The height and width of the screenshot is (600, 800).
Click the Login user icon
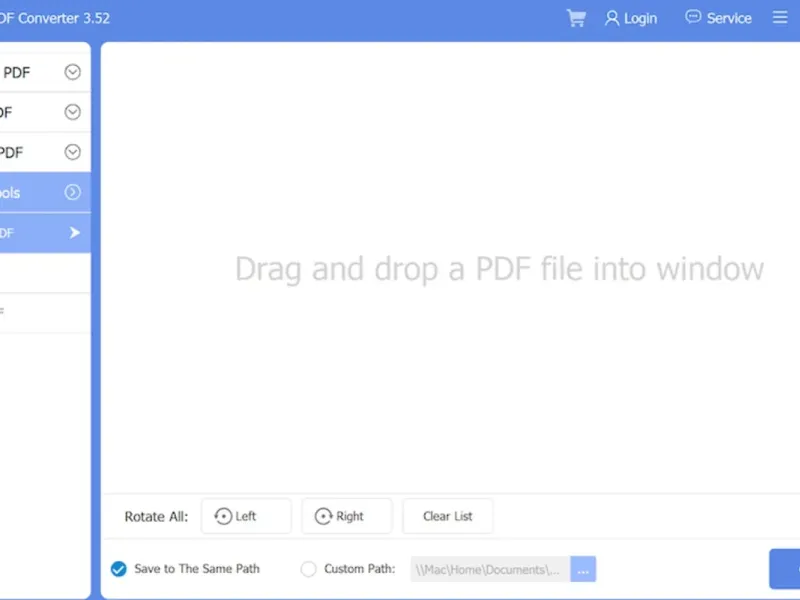[611, 18]
